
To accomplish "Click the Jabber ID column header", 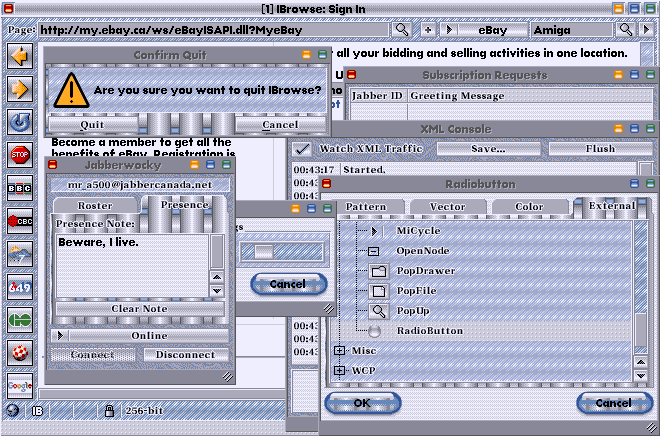I will [x=377, y=96].
